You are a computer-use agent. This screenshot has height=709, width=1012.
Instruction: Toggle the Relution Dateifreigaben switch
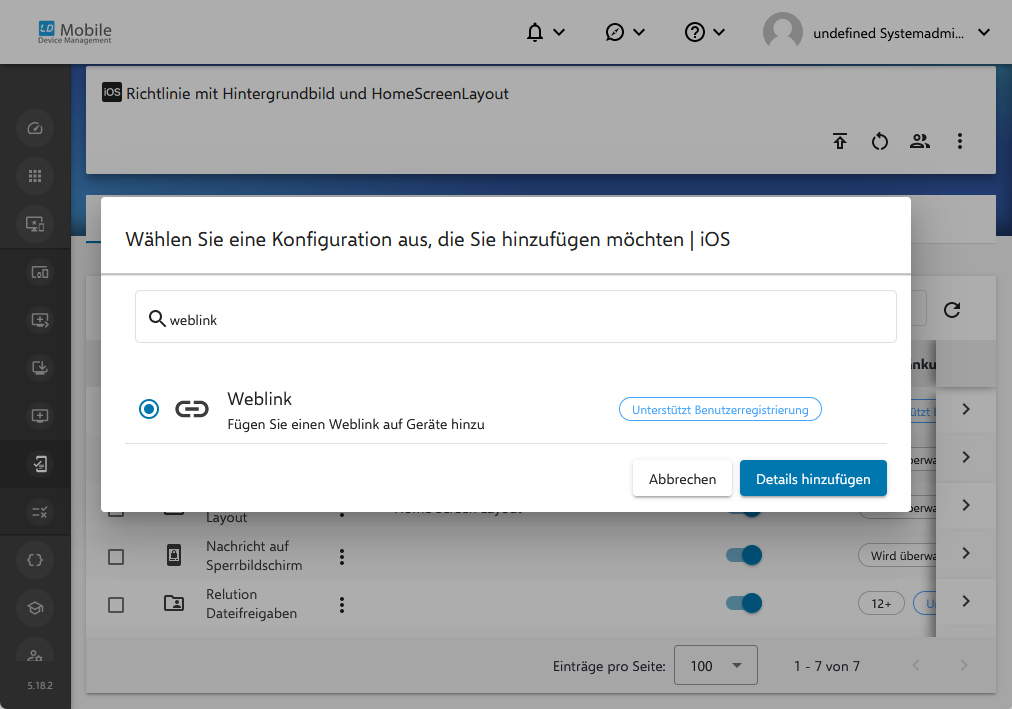point(744,603)
